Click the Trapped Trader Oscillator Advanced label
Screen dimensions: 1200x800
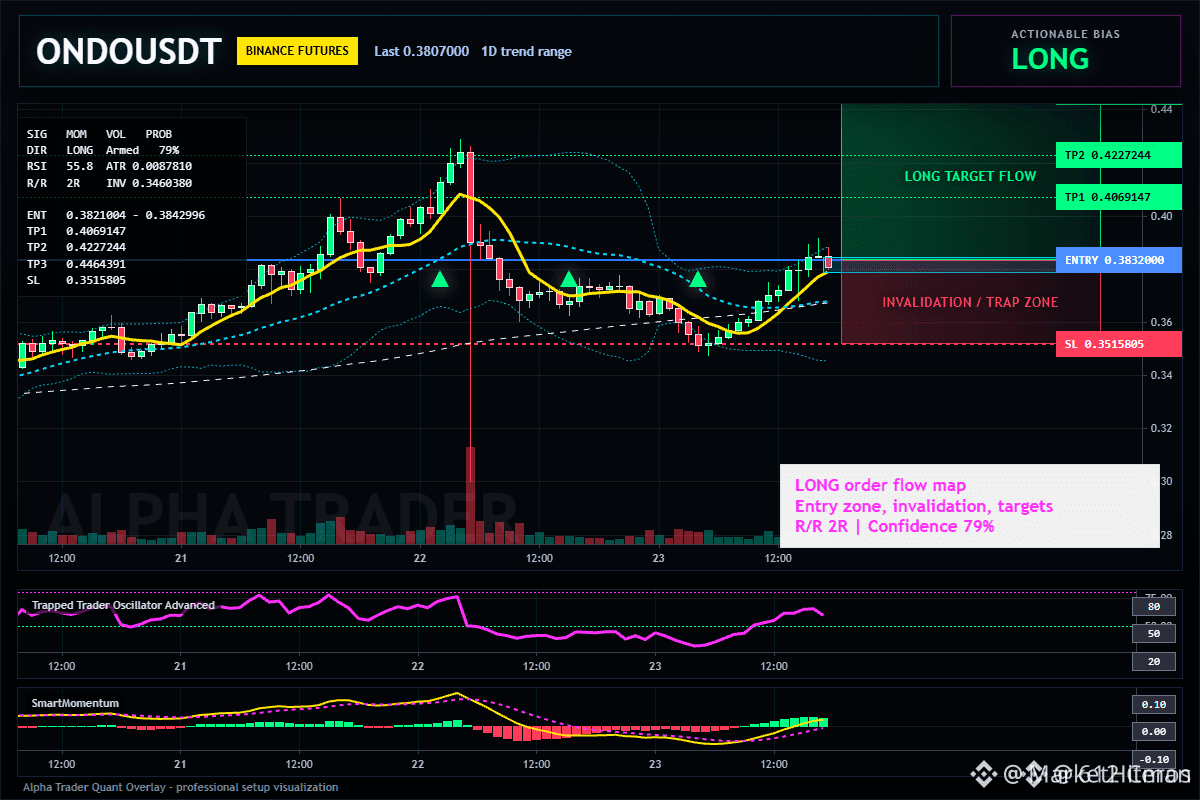(123, 605)
